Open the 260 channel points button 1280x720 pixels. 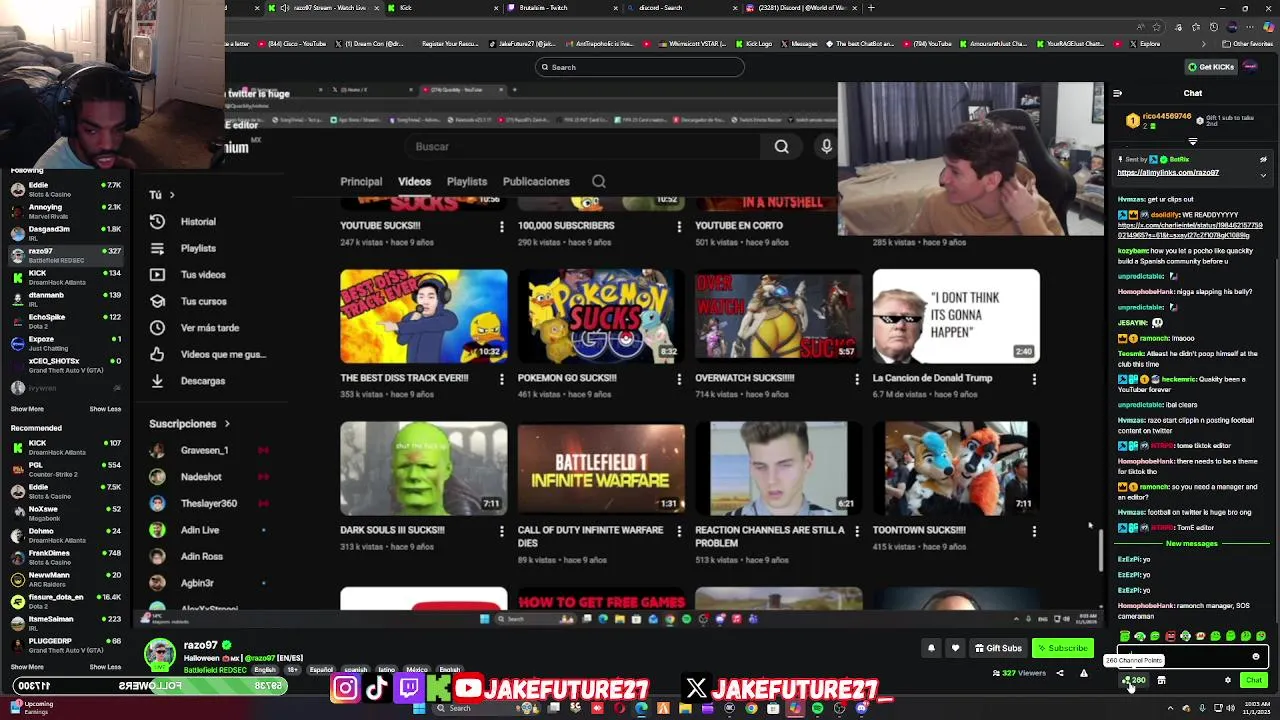click(x=1134, y=680)
